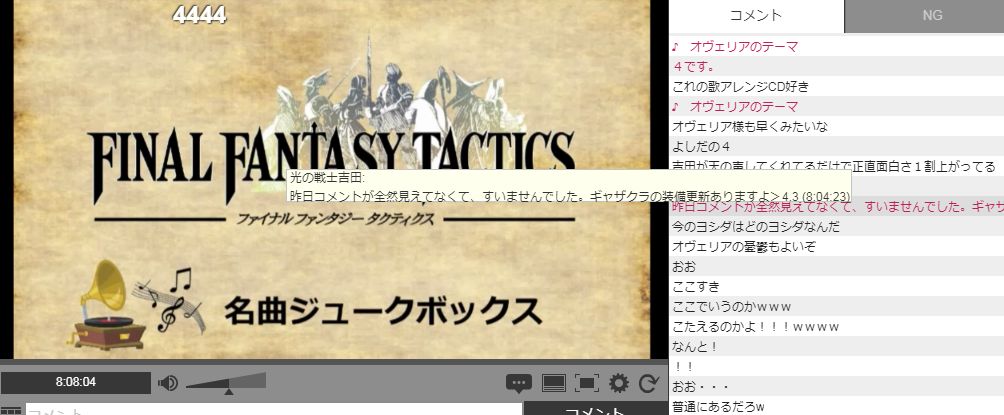Screen dimensions: 1004x415
Task: Open comment command panel icon beside input
Action: click(x=12, y=410)
